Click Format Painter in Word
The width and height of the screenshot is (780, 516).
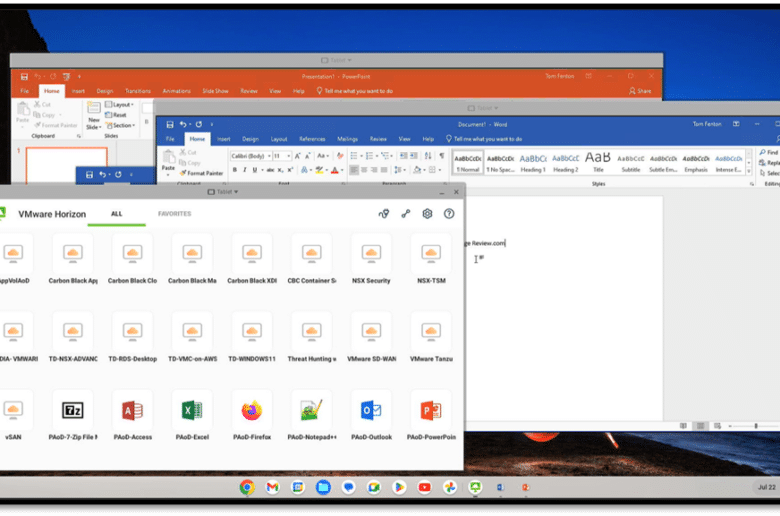click(201, 173)
